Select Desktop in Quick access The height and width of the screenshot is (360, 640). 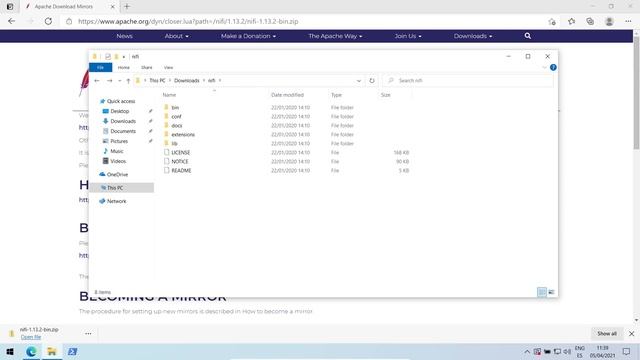(x=120, y=111)
